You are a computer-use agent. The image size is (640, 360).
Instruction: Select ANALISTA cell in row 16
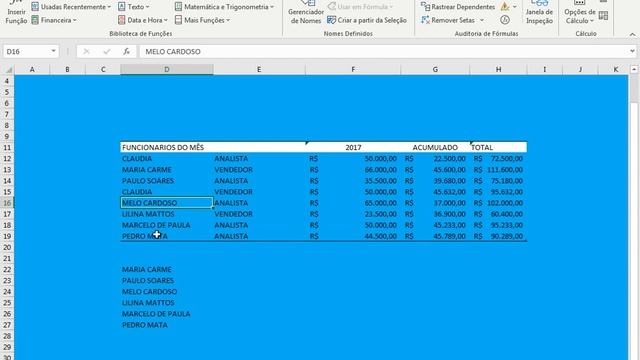click(259, 203)
